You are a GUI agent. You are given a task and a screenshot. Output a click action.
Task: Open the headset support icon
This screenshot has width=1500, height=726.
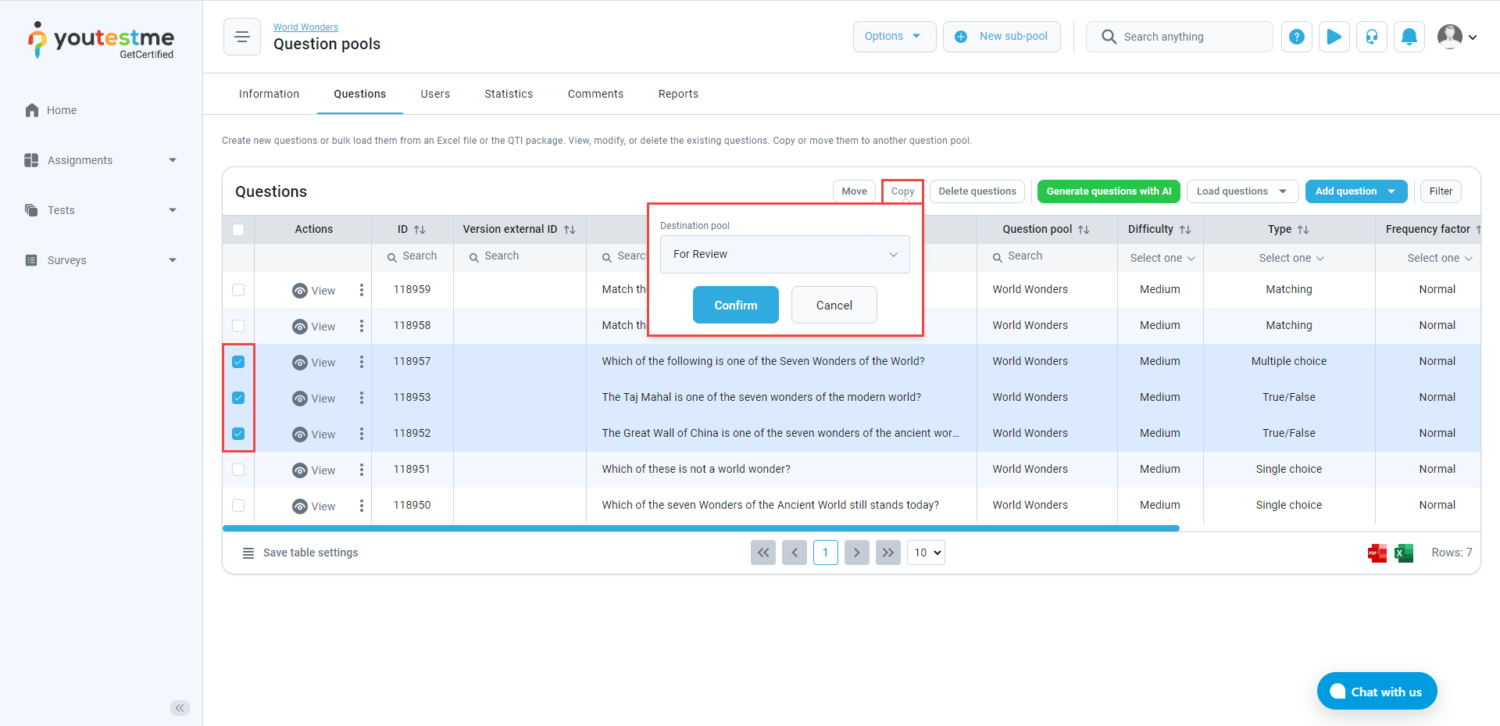(1372, 37)
